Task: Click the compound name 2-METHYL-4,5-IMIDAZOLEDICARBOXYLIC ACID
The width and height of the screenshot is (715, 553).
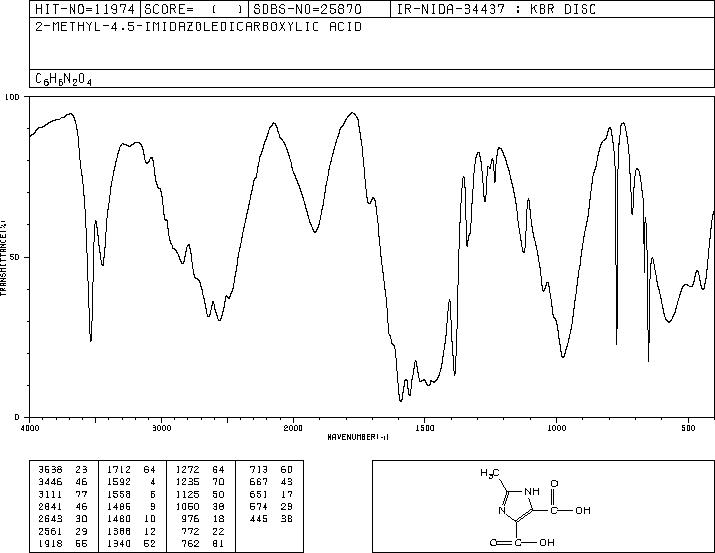Action: coord(198,27)
